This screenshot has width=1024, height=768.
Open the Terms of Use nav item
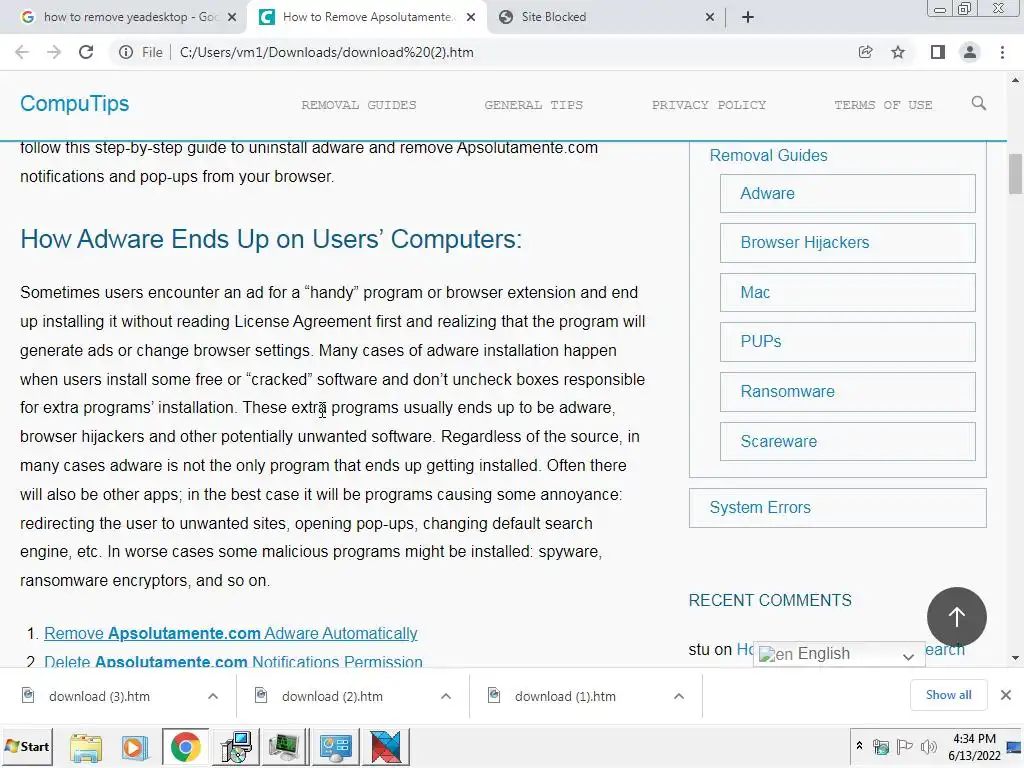pos(883,104)
